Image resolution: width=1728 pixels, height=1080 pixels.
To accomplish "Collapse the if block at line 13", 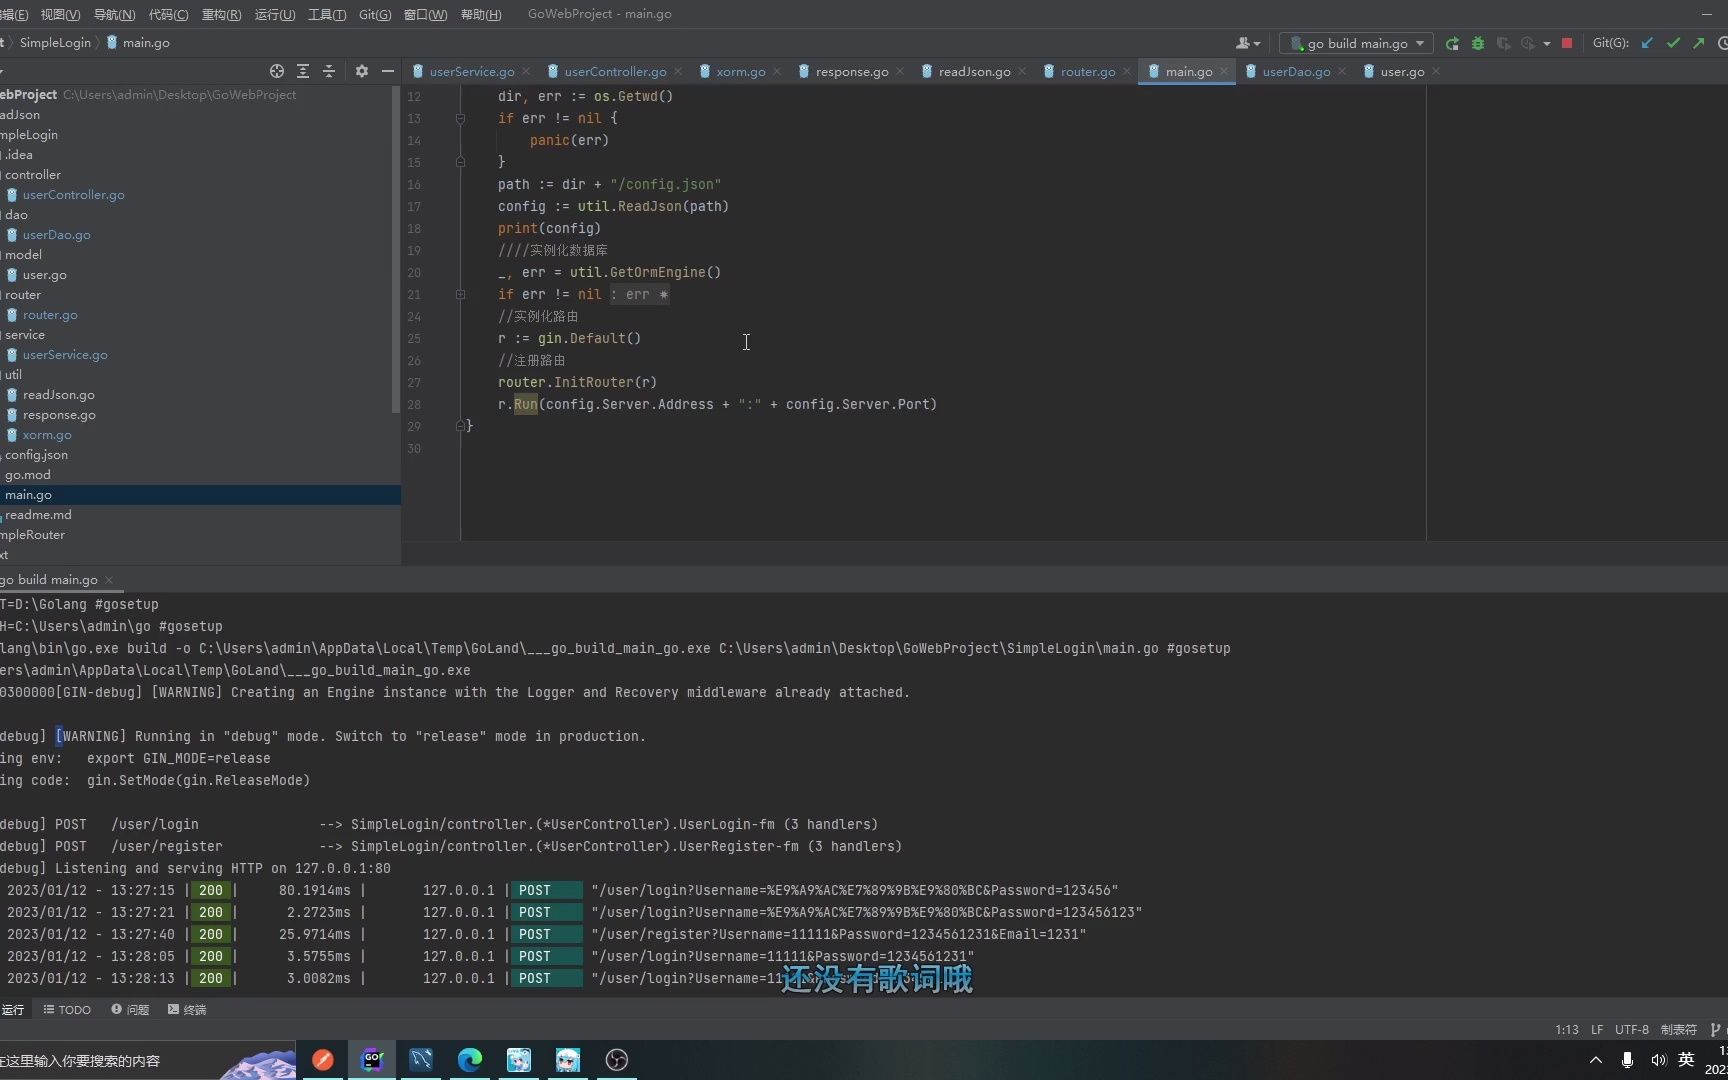I will [460, 118].
